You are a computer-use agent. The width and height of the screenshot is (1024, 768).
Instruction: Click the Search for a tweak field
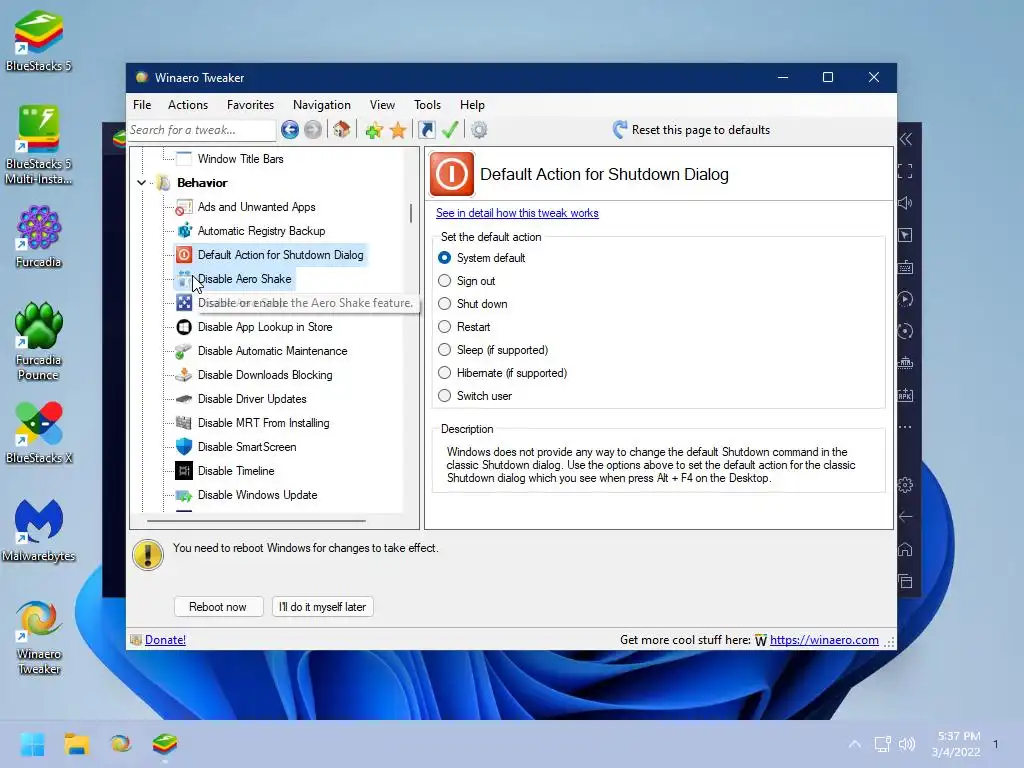click(x=201, y=130)
